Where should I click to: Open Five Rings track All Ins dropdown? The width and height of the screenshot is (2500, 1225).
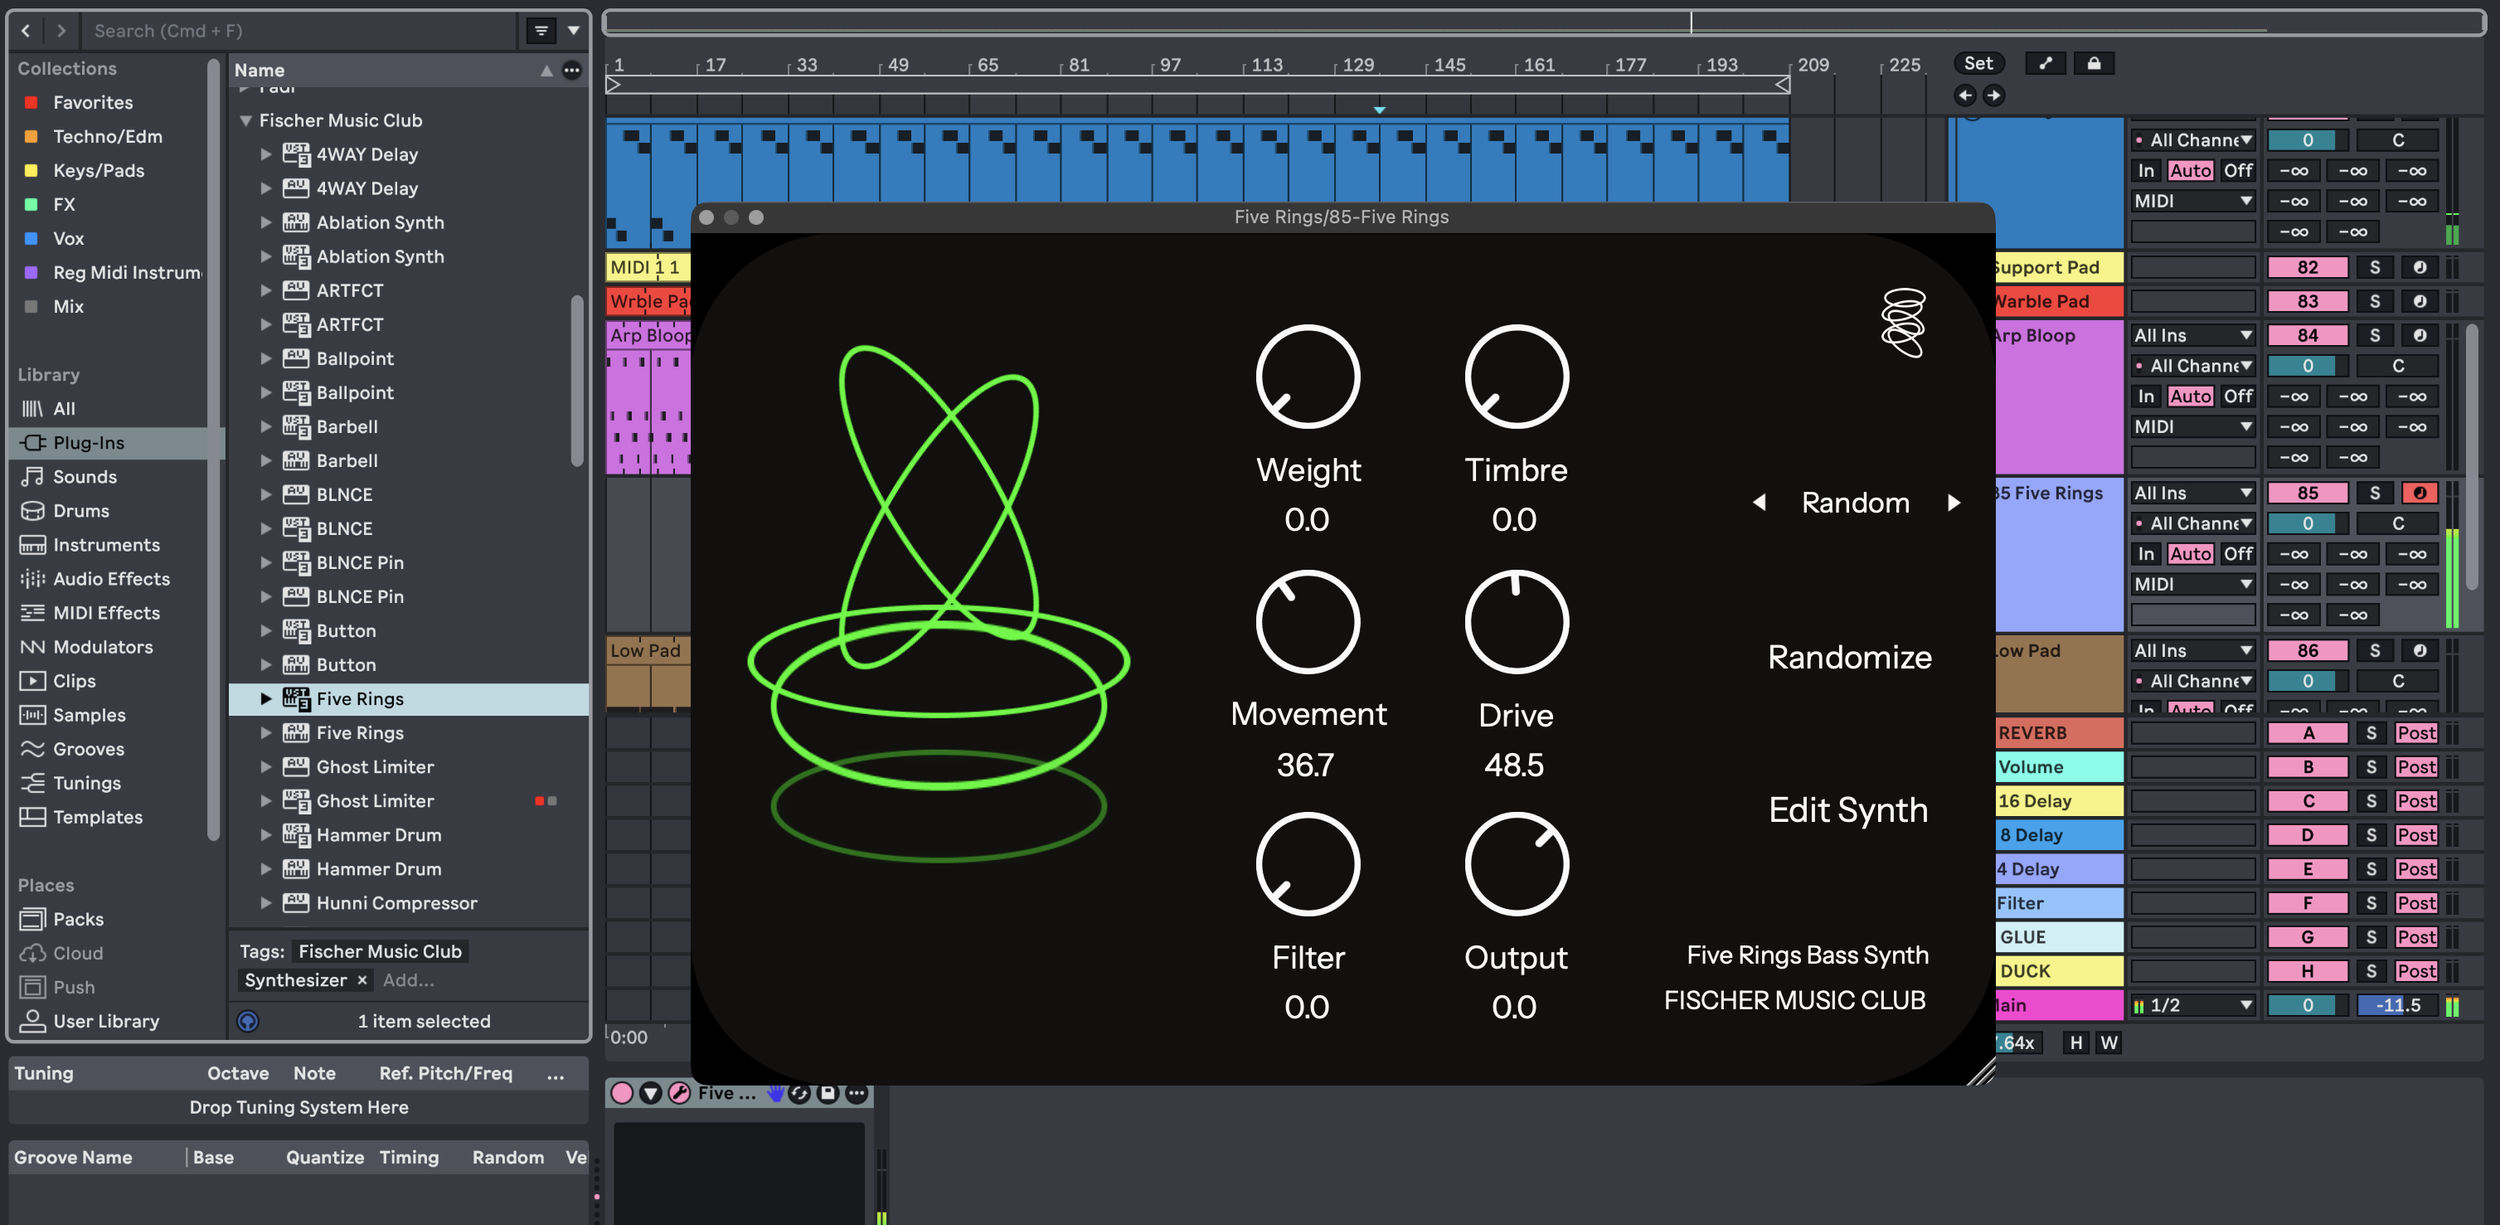point(2193,493)
